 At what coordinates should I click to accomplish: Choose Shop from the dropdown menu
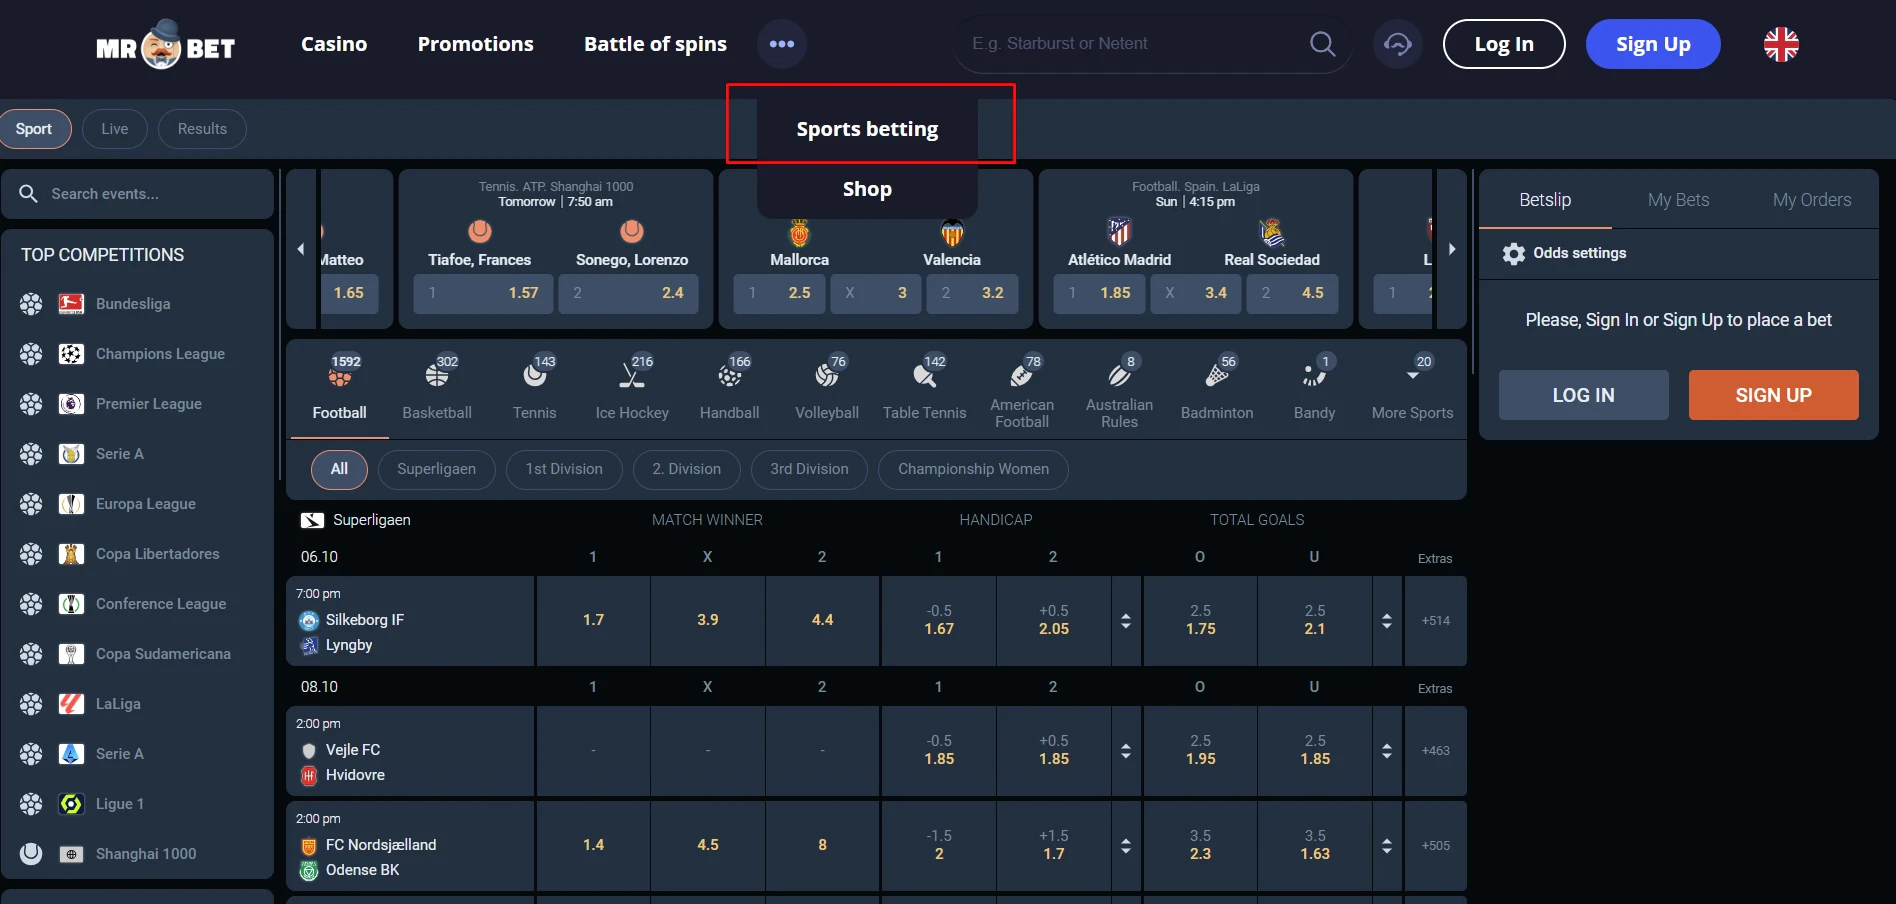[867, 189]
